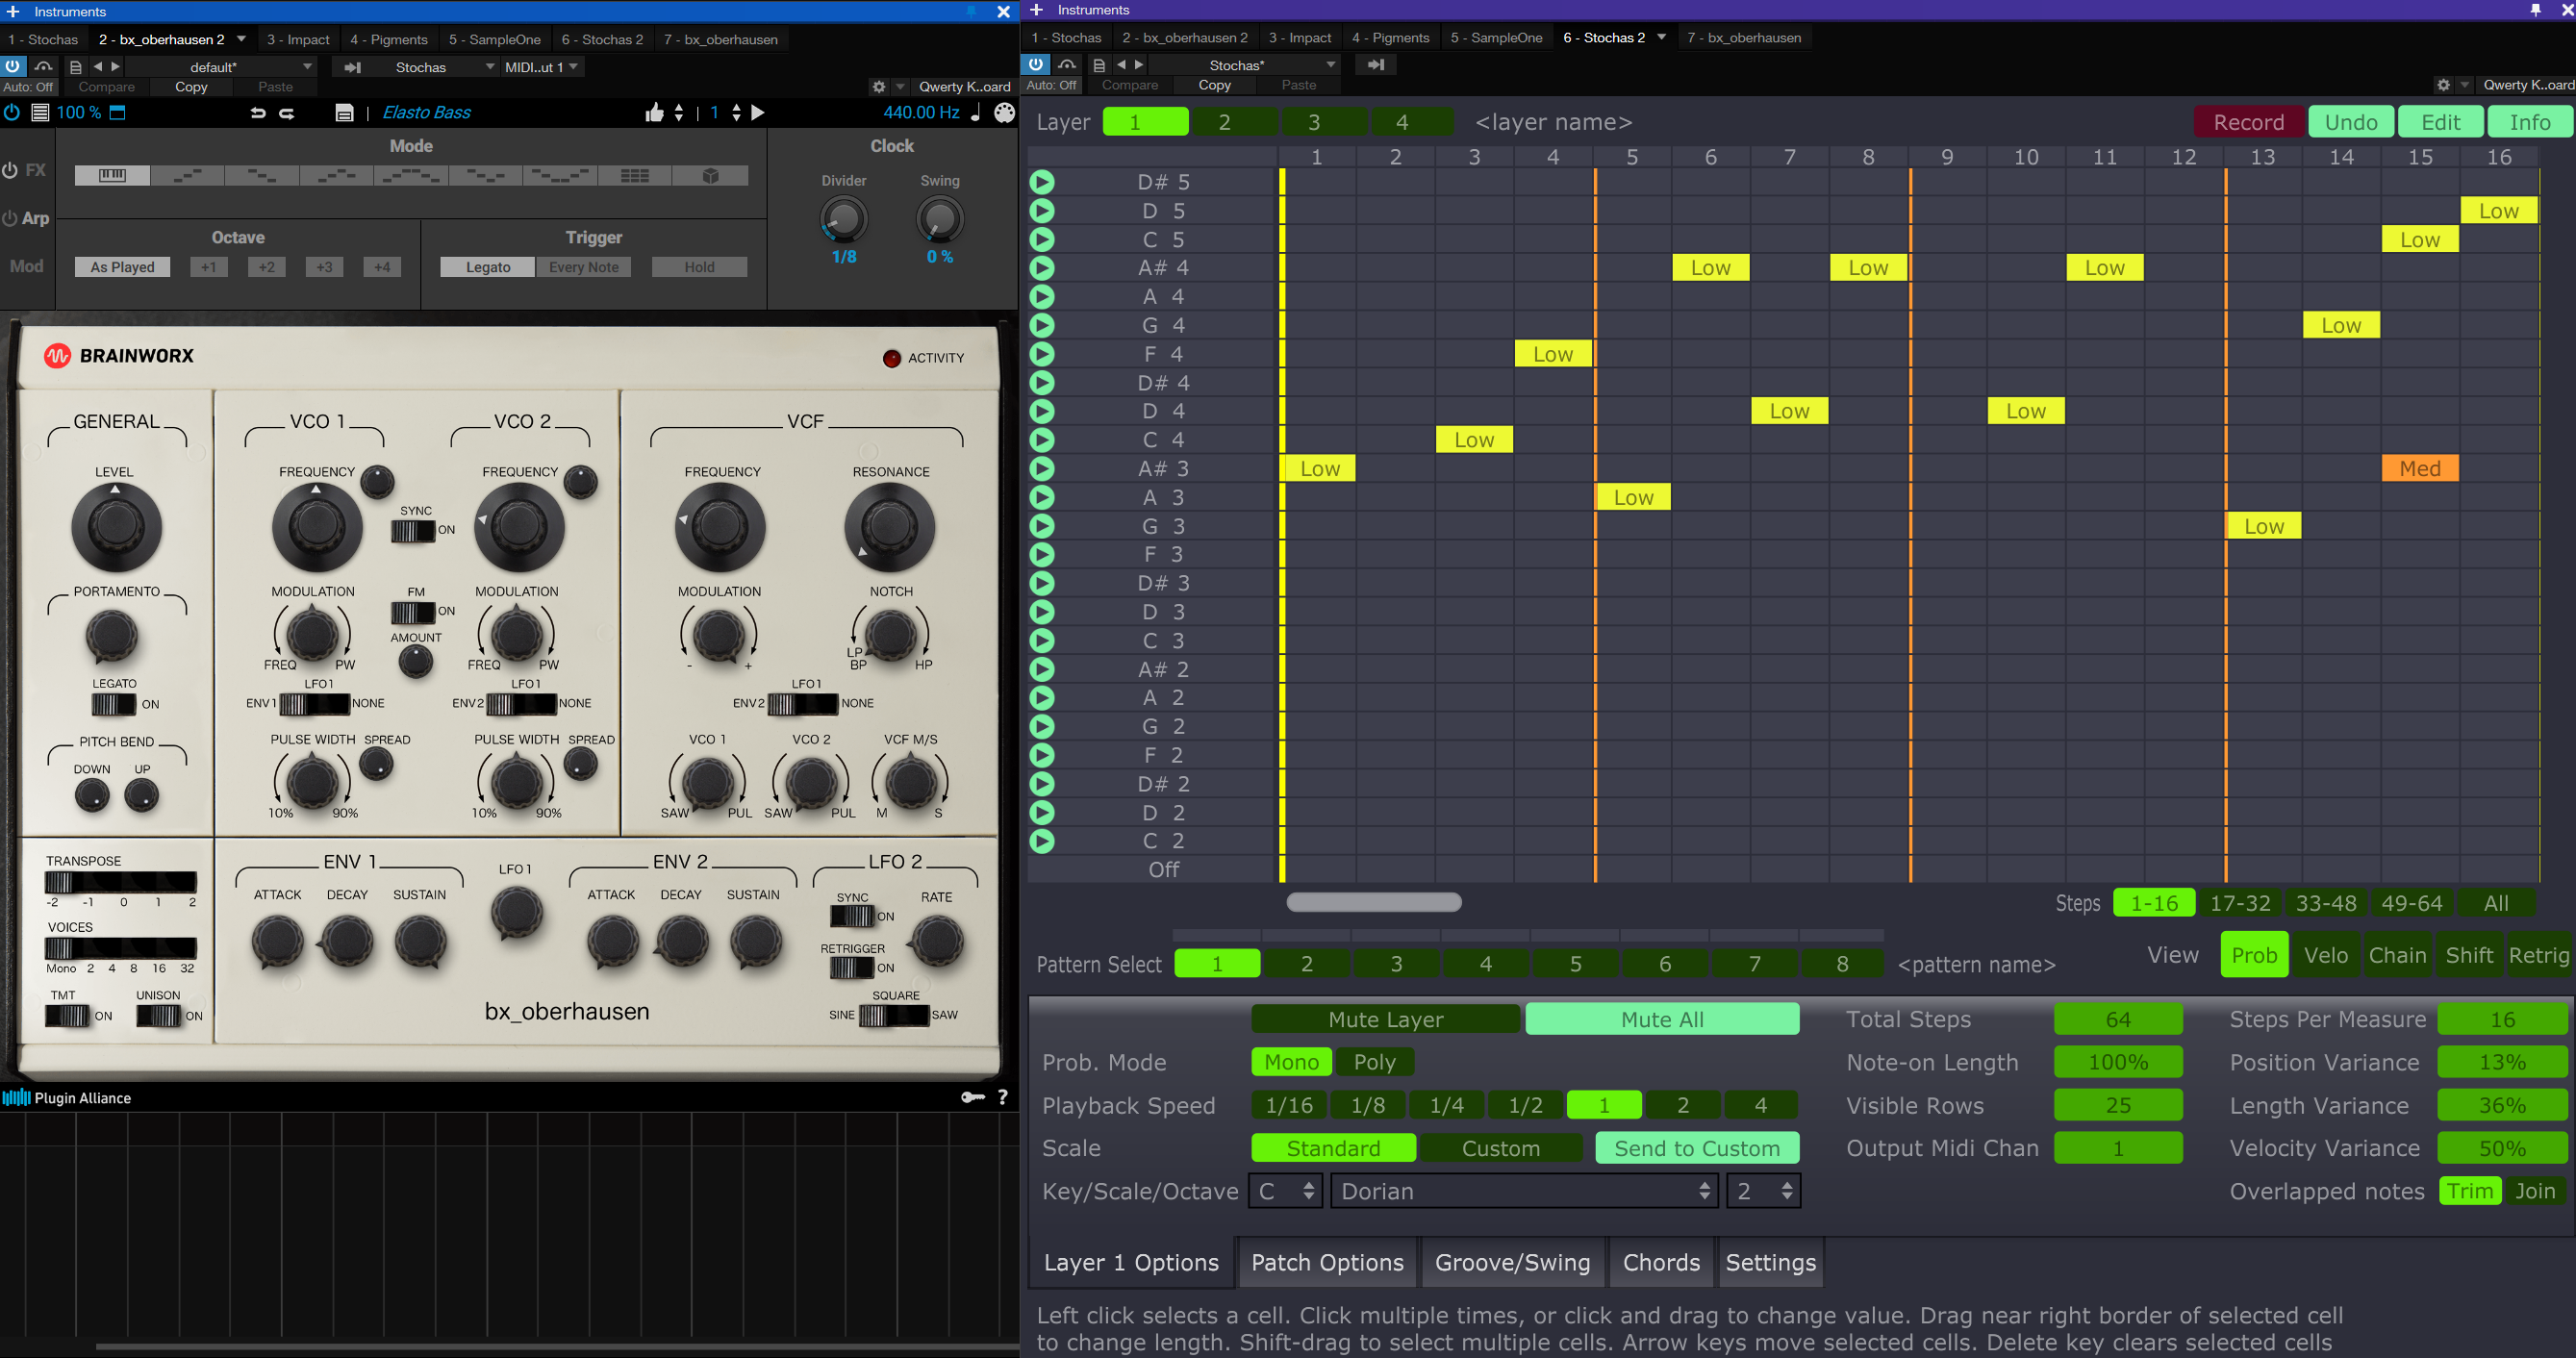Select steps 17-32 range
The height and width of the screenshot is (1358, 2576).
pyautogui.click(x=2240, y=903)
